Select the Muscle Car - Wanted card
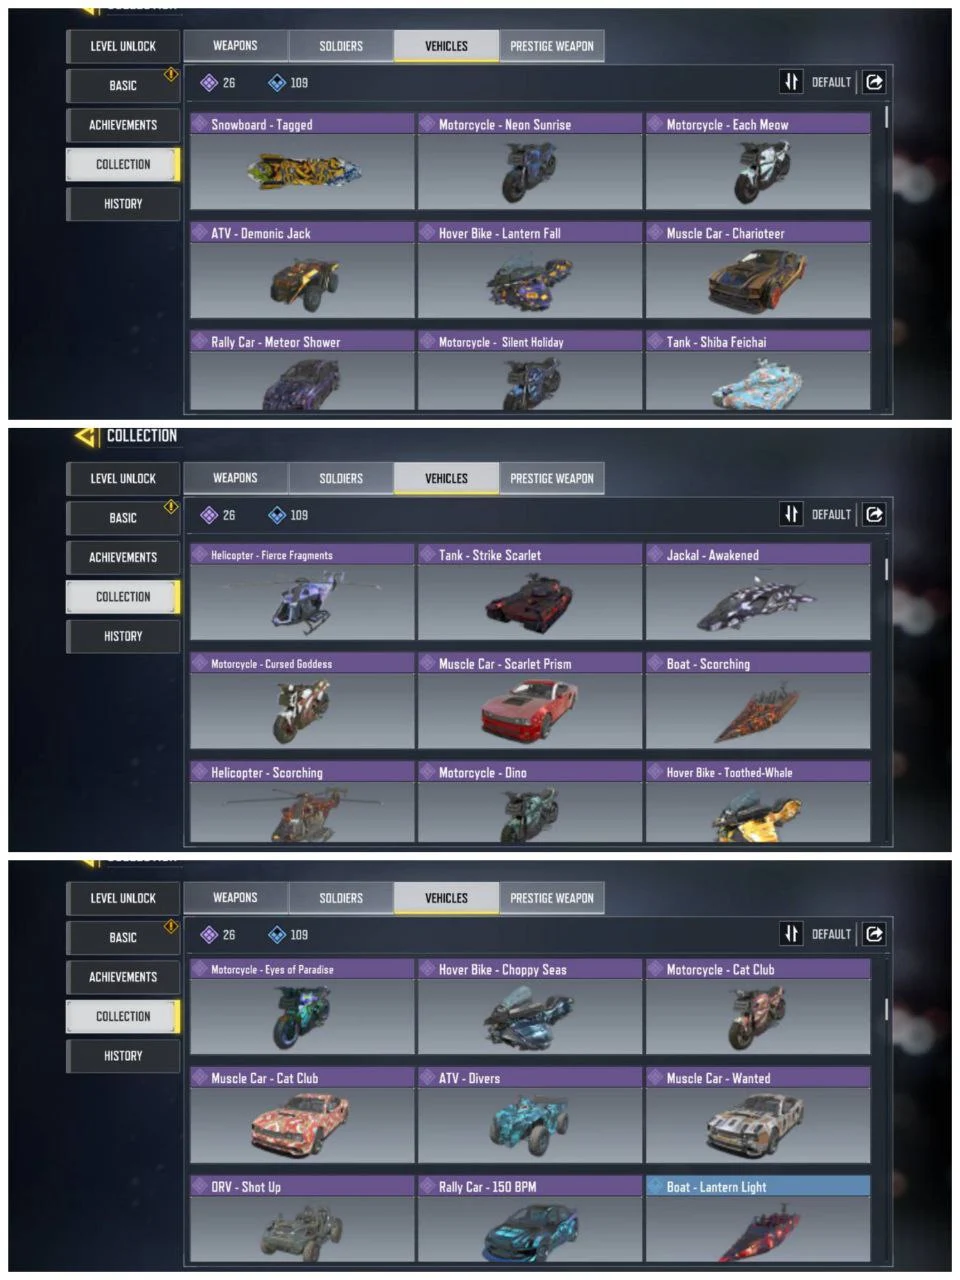 (758, 1116)
